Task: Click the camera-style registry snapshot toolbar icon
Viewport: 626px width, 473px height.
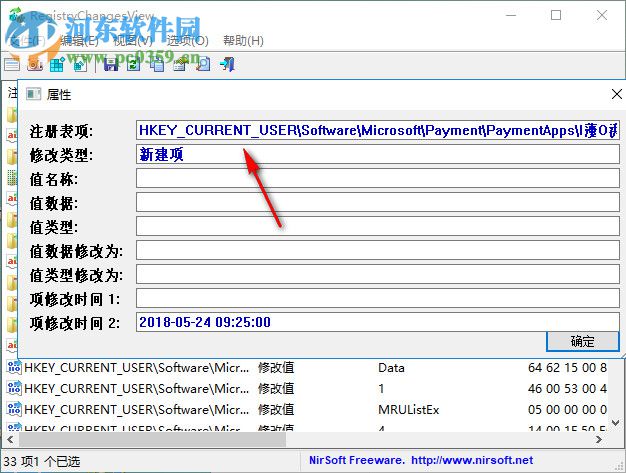Action: click(35, 64)
